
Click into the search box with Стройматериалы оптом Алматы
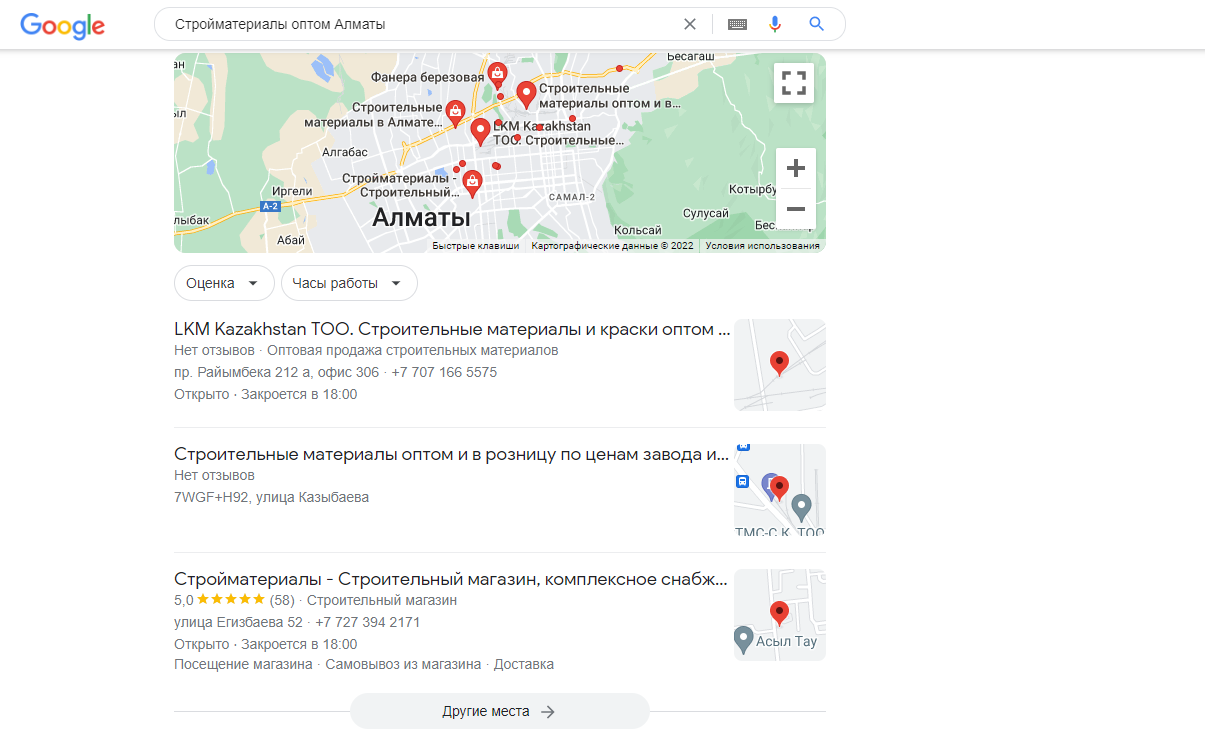click(x=420, y=24)
